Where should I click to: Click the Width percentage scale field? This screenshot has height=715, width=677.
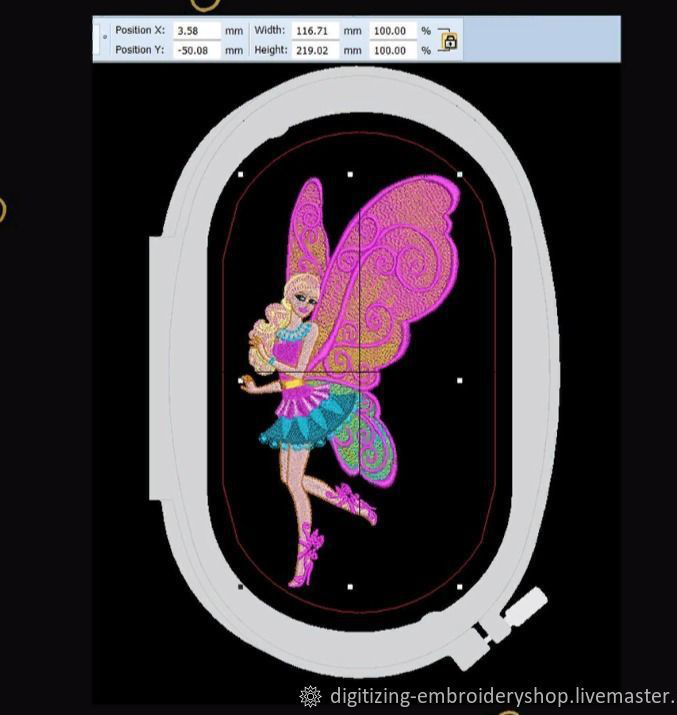click(x=392, y=31)
